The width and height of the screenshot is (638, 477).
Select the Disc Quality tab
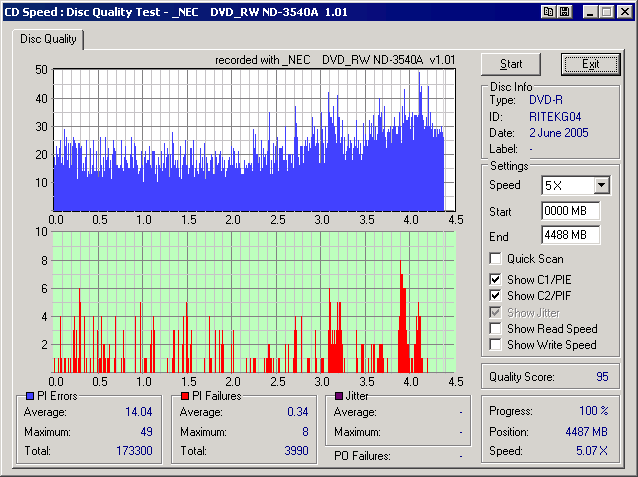point(49,39)
